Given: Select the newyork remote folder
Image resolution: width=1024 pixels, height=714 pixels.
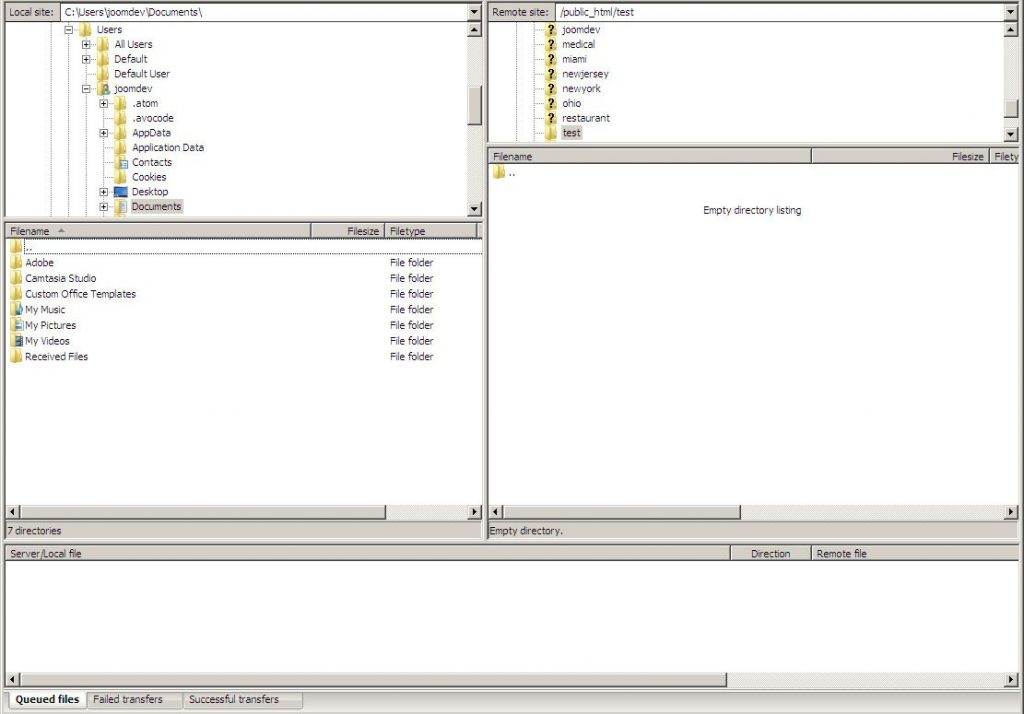Looking at the screenshot, I should pyautogui.click(x=581, y=89).
